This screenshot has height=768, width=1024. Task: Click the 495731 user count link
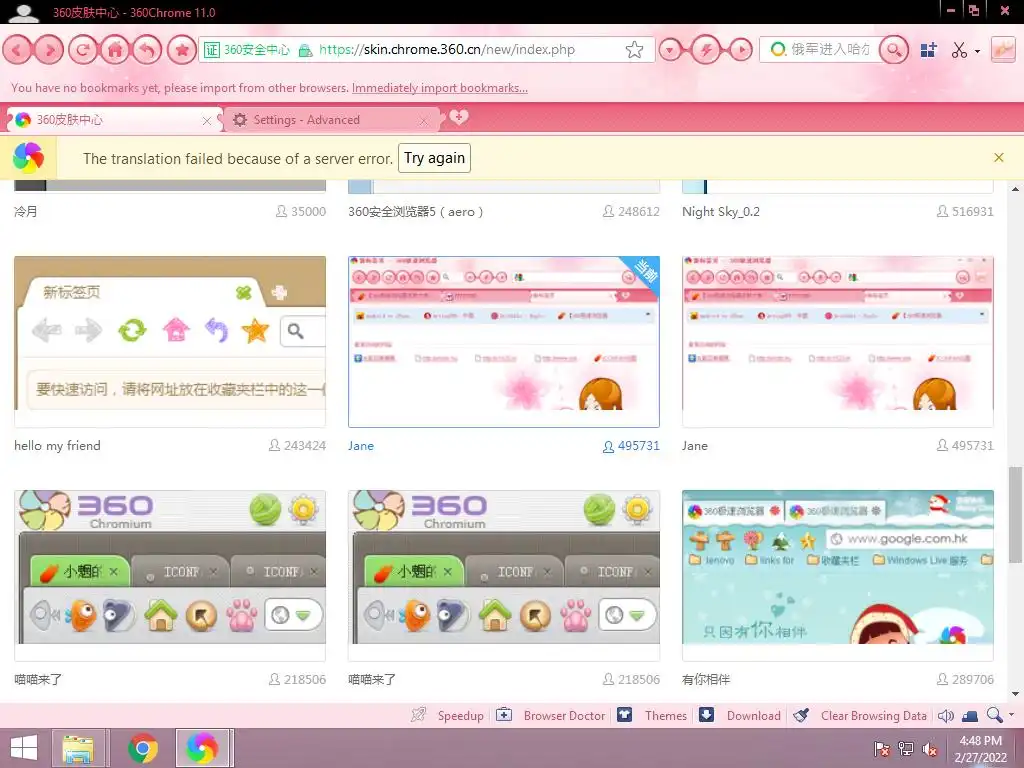coord(631,445)
